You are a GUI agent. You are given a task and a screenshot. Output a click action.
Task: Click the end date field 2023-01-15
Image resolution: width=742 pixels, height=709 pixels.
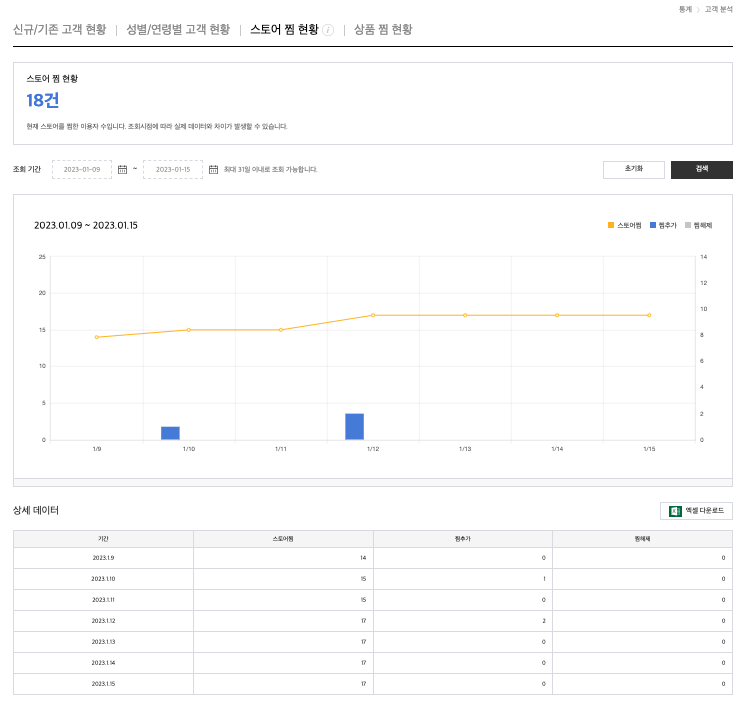tap(173, 170)
